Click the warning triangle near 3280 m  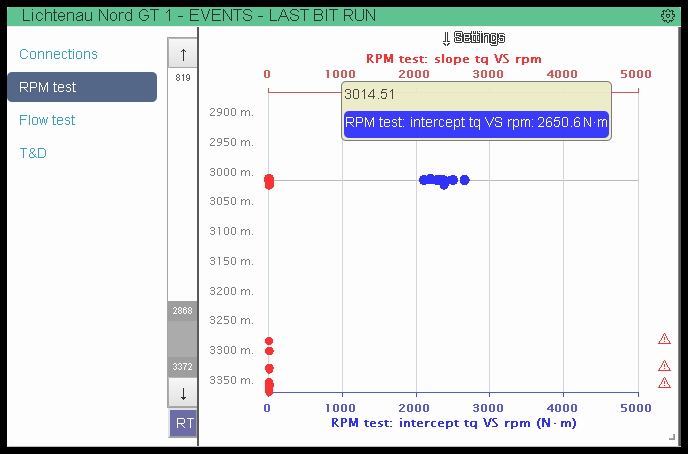pos(664,339)
